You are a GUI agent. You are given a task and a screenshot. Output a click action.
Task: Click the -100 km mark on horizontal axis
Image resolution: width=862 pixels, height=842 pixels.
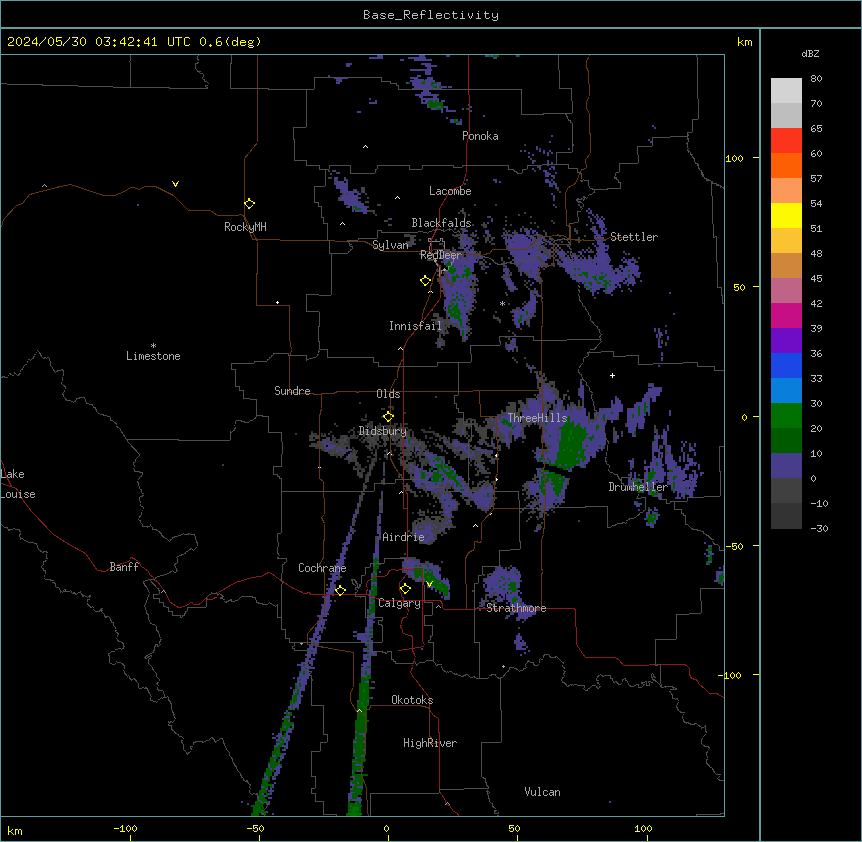125,828
